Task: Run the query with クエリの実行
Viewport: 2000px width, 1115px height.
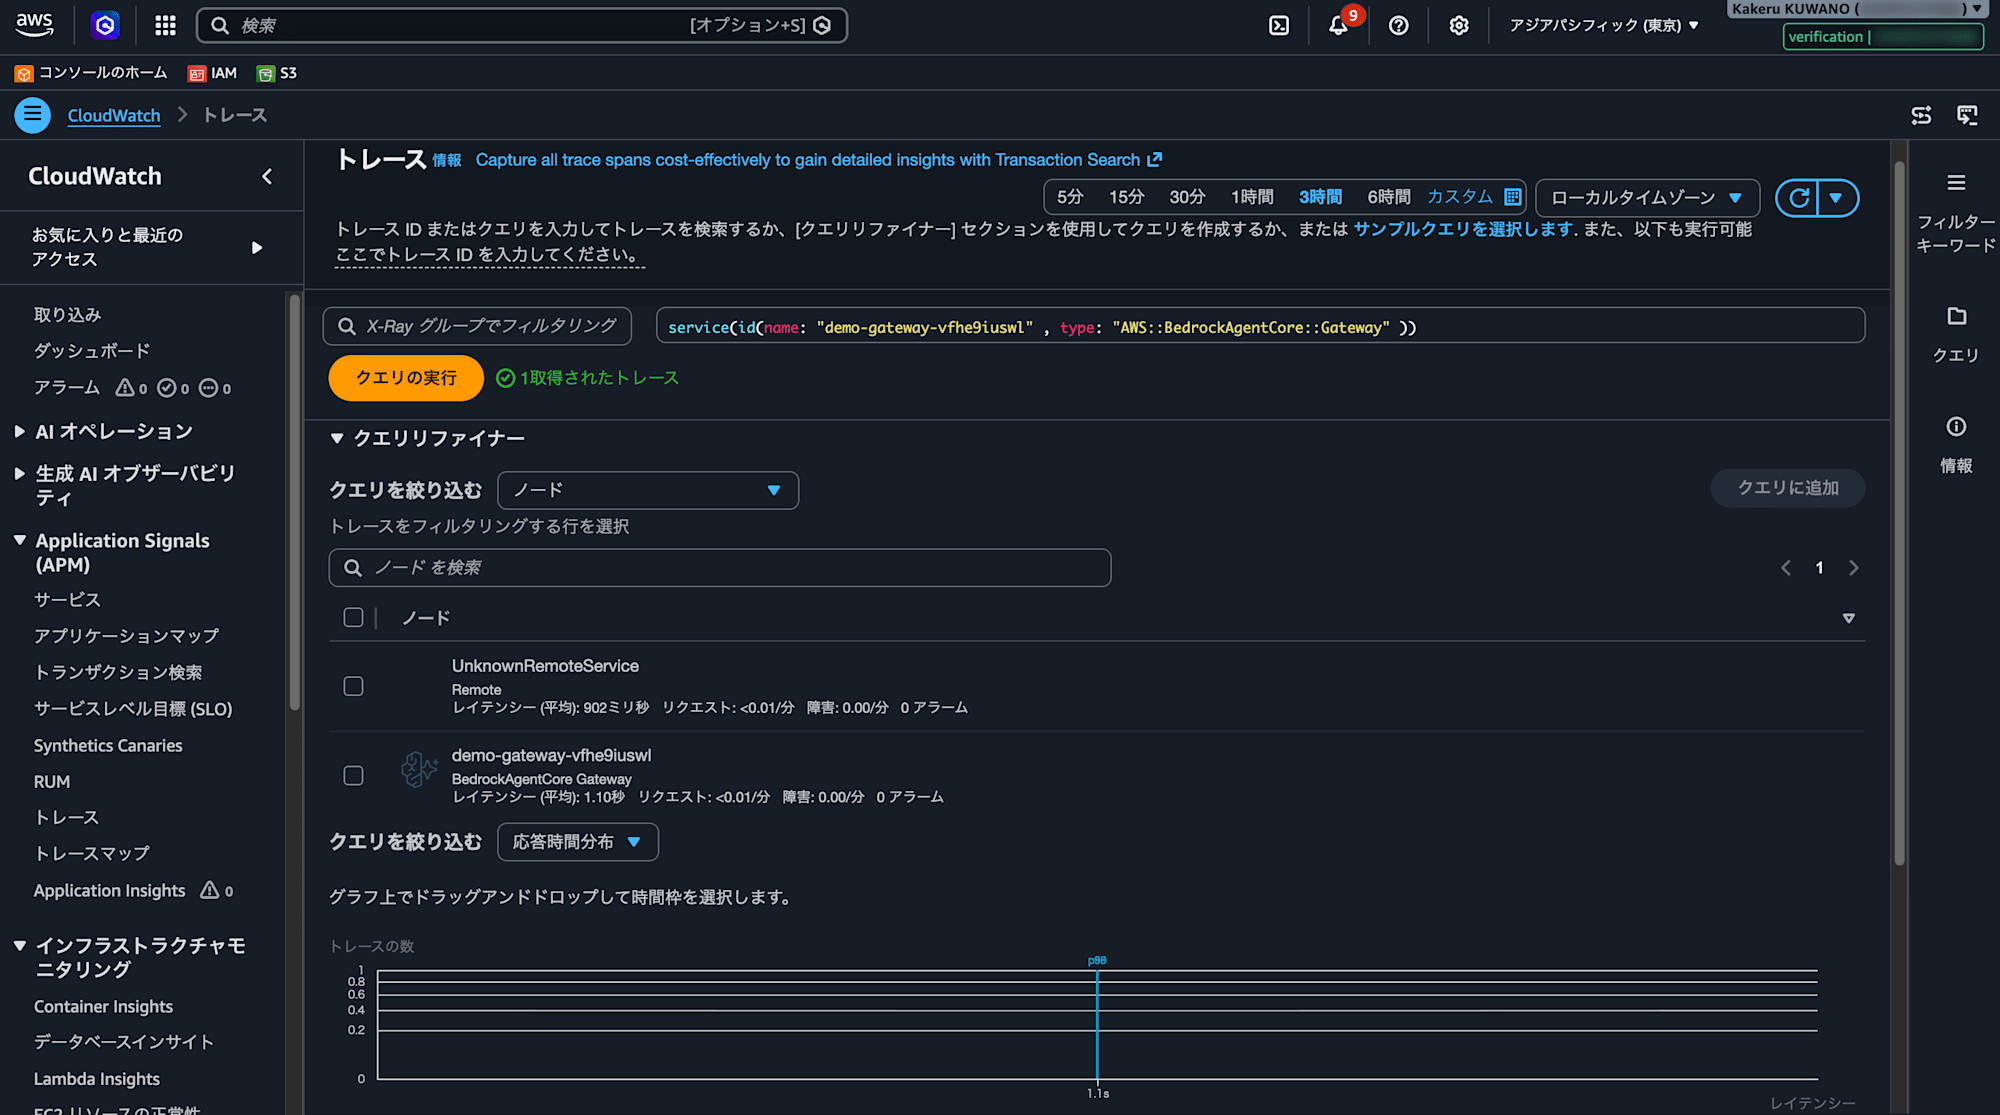Action: [x=406, y=378]
